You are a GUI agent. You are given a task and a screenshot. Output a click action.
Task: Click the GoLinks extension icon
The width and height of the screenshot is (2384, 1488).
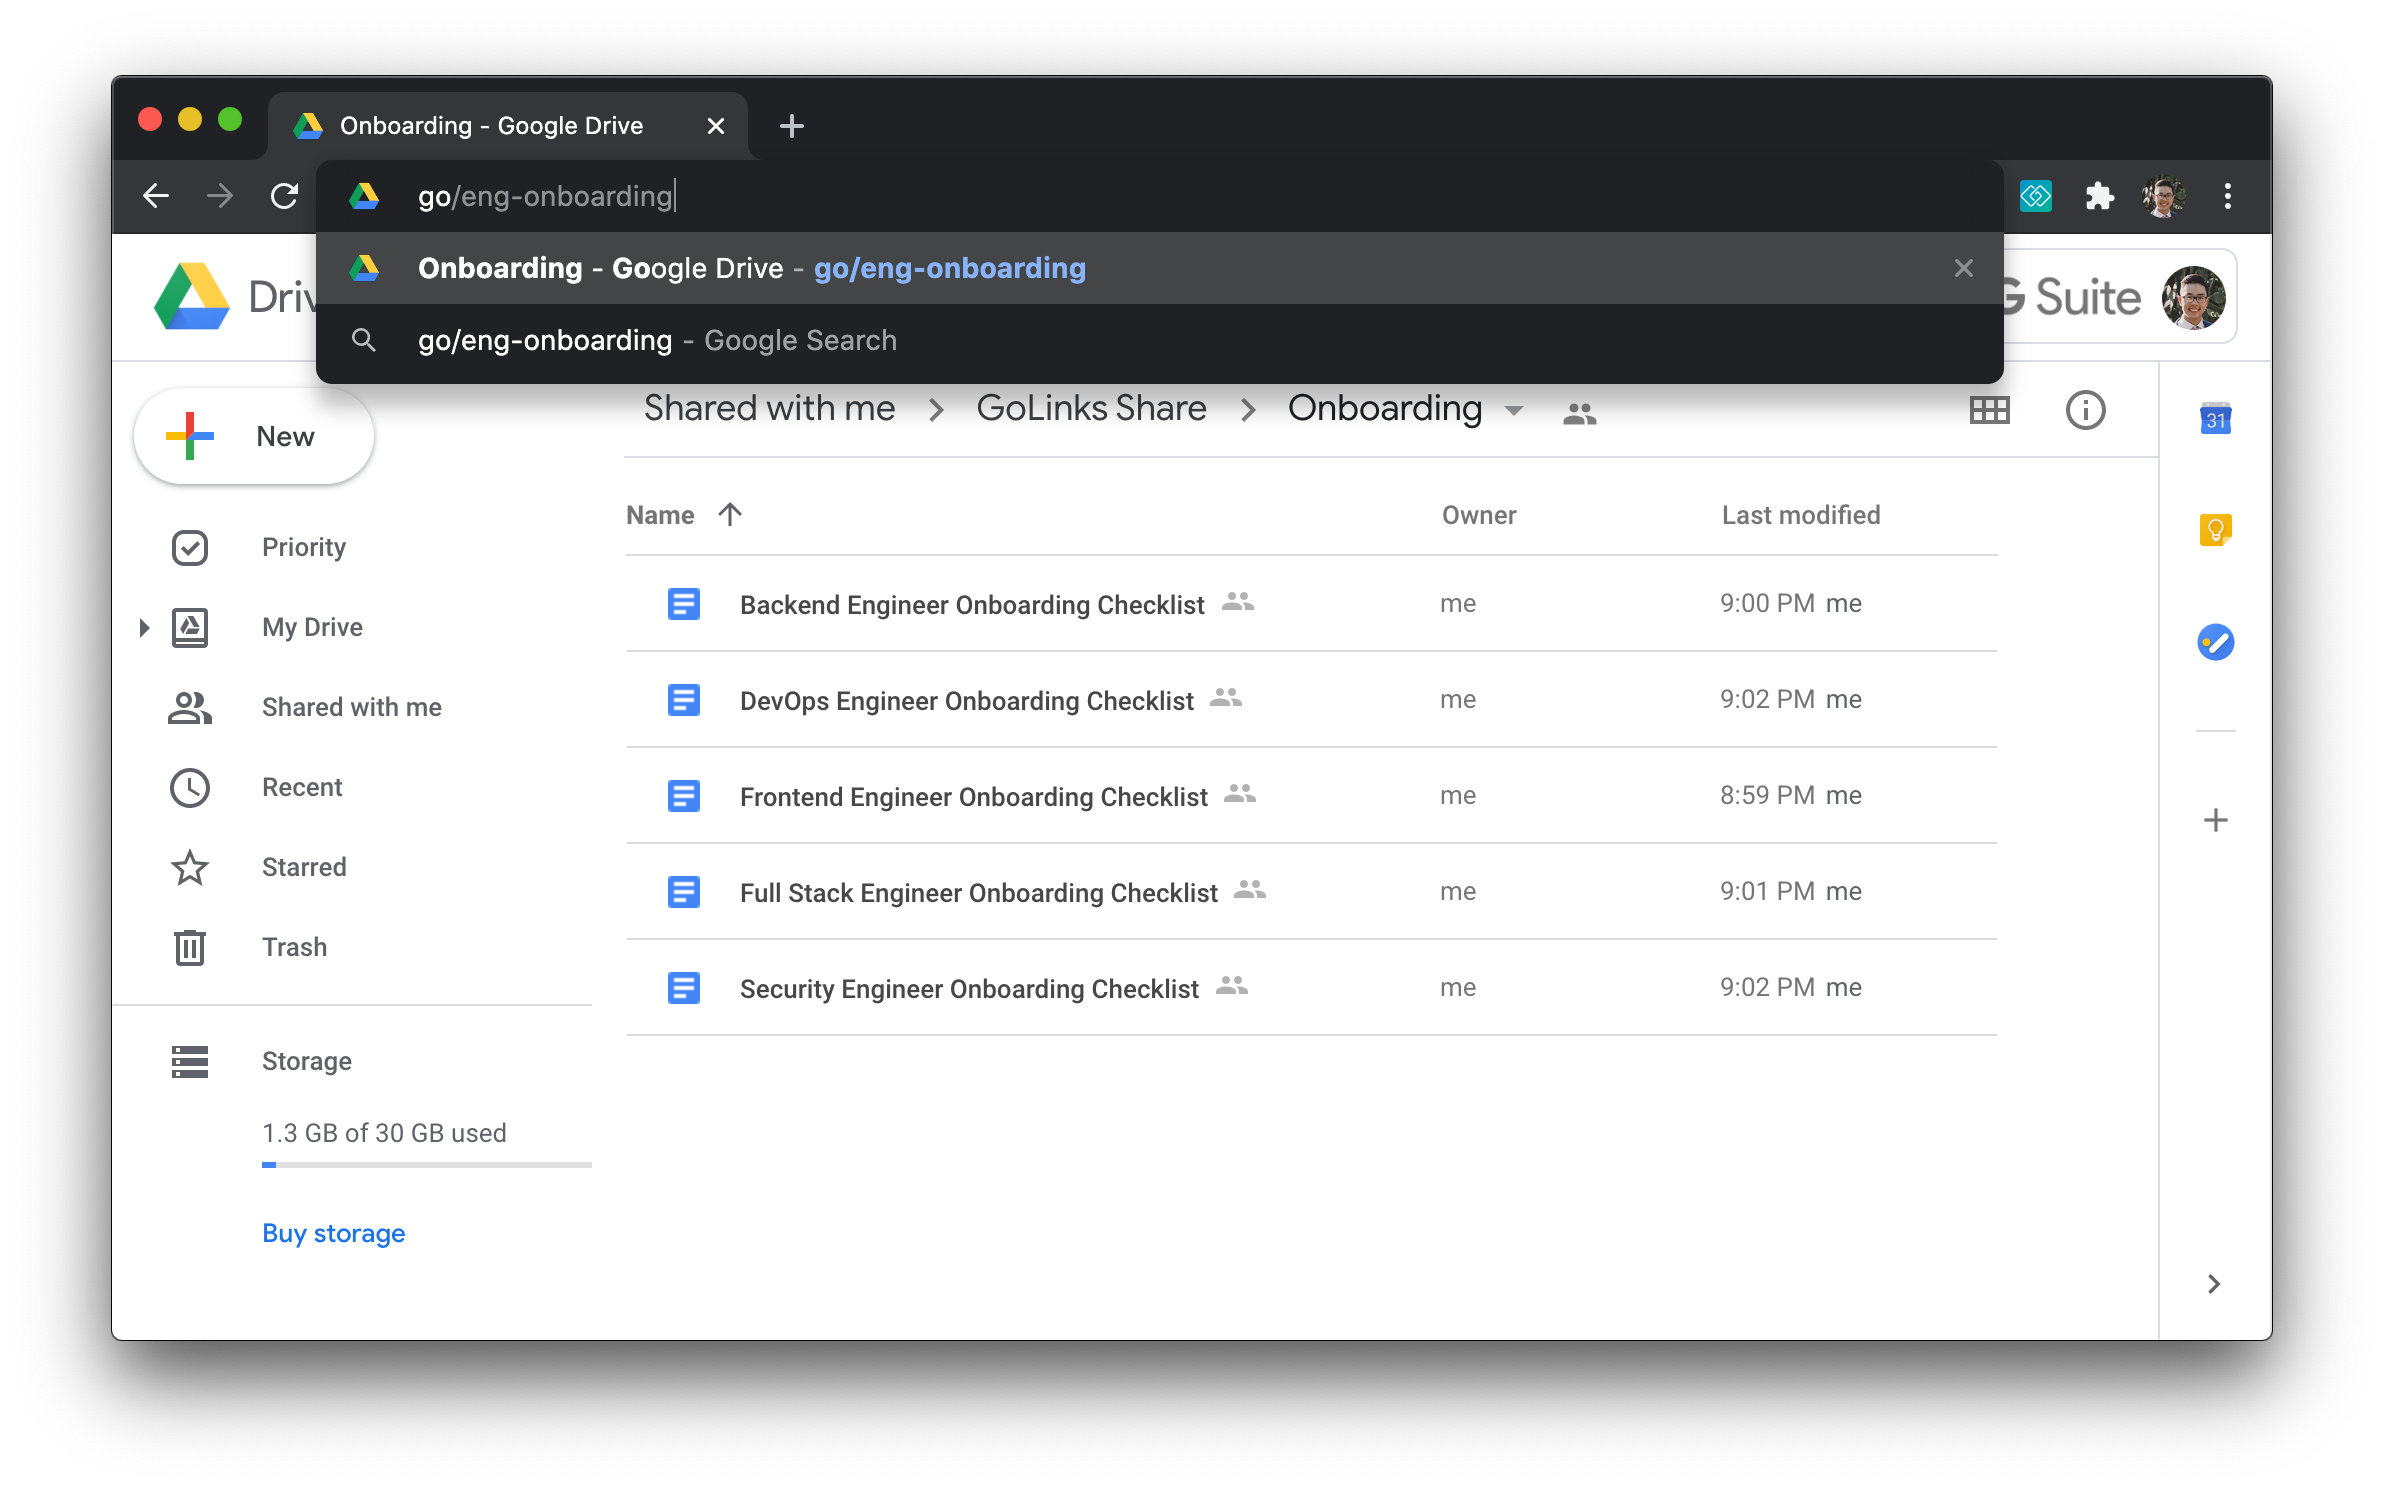pos(2035,196)
